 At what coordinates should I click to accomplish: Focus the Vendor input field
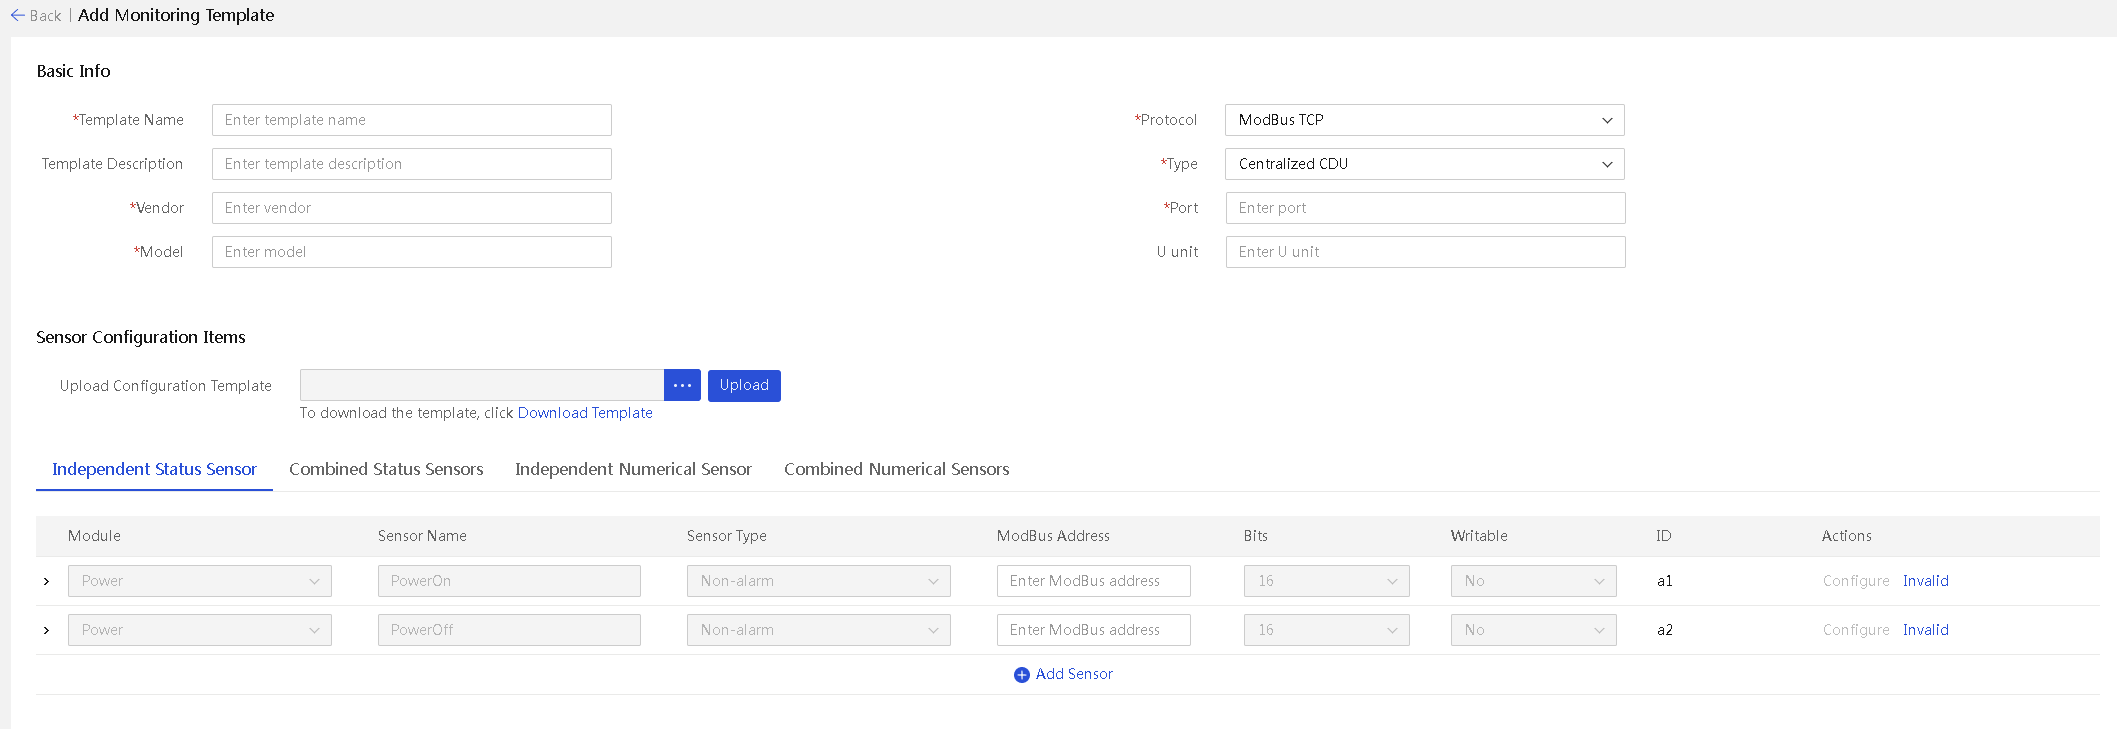[411, 208]
